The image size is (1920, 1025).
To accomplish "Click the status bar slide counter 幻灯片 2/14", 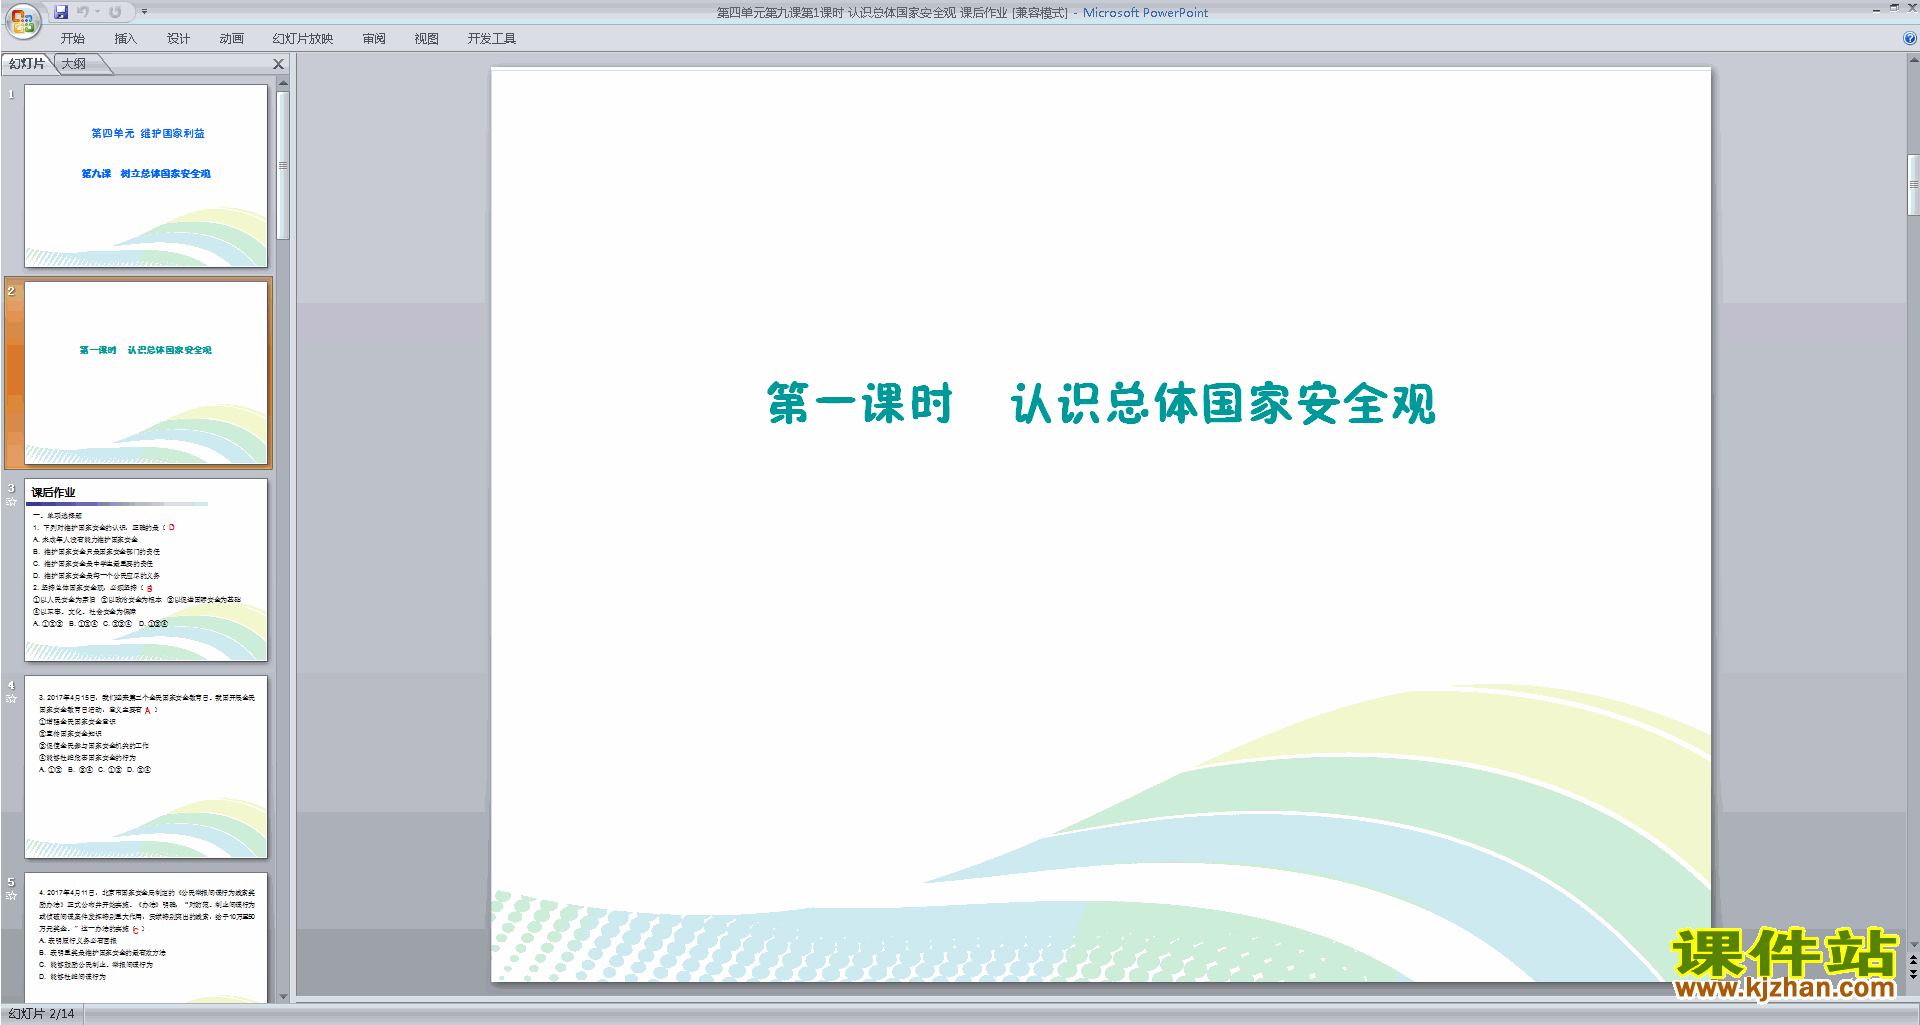I will [41, 1014].
